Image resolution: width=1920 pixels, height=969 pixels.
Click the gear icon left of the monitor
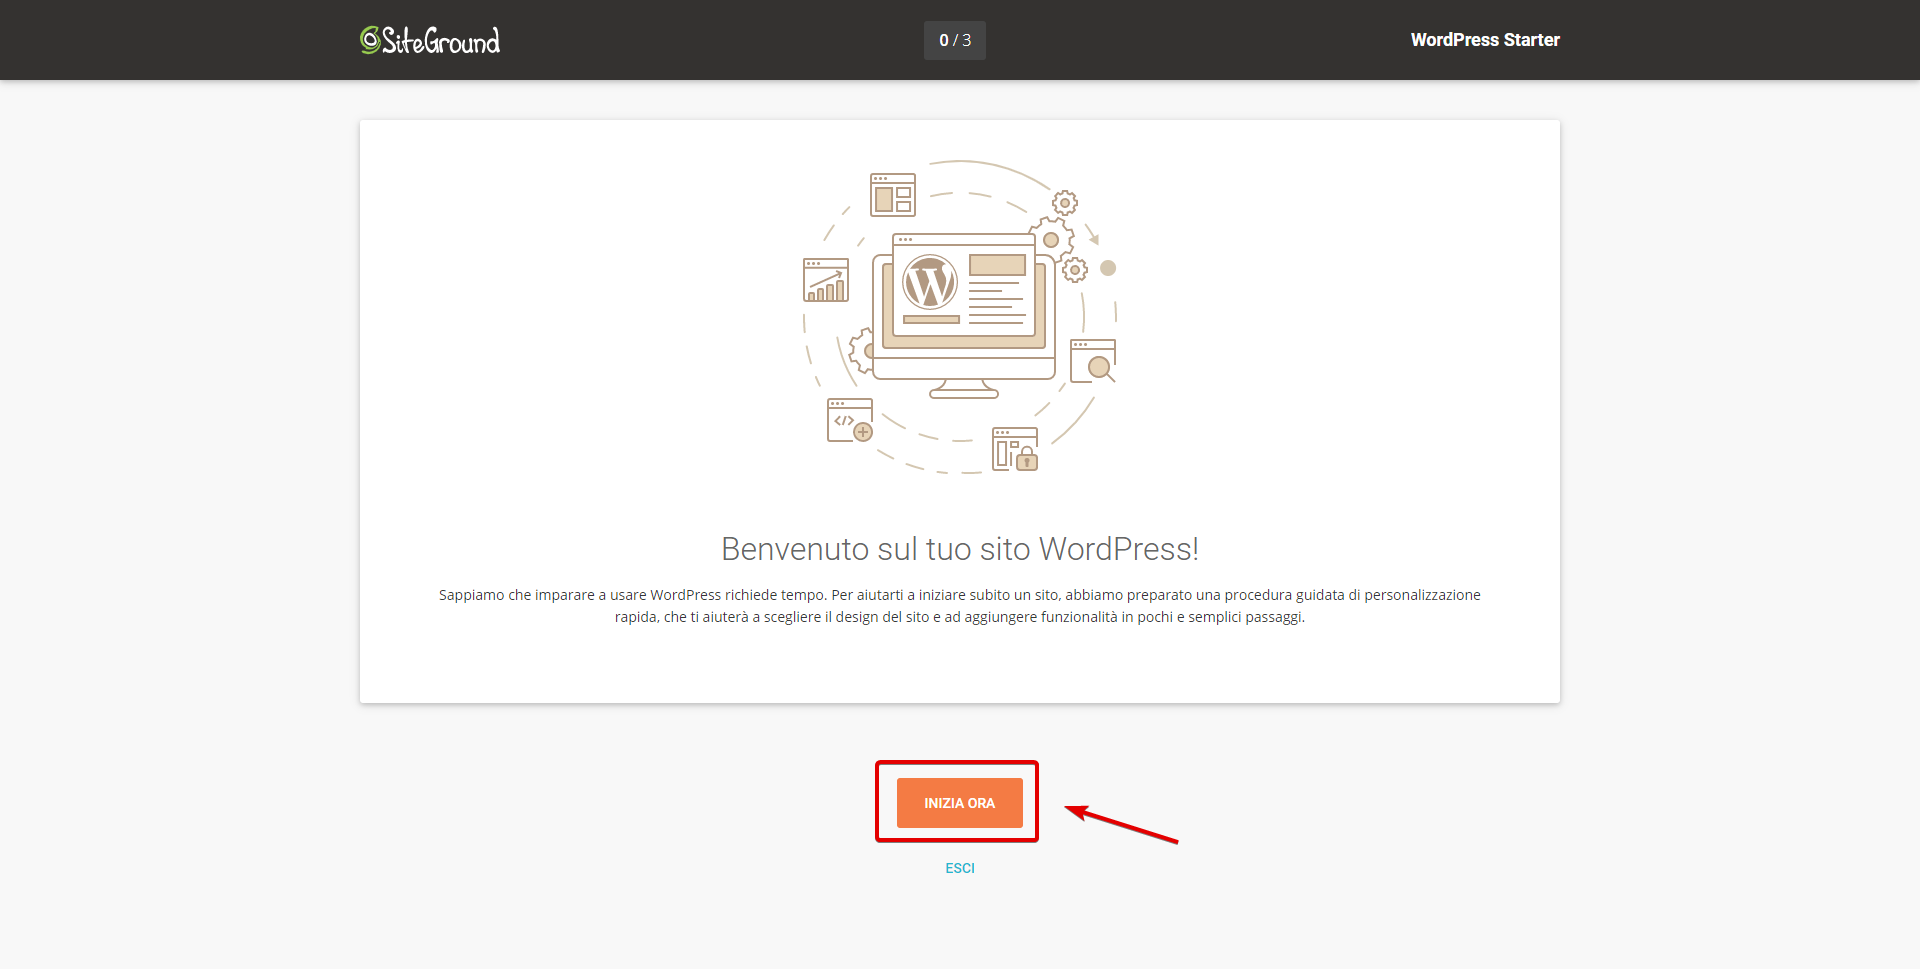click(862, 351)
